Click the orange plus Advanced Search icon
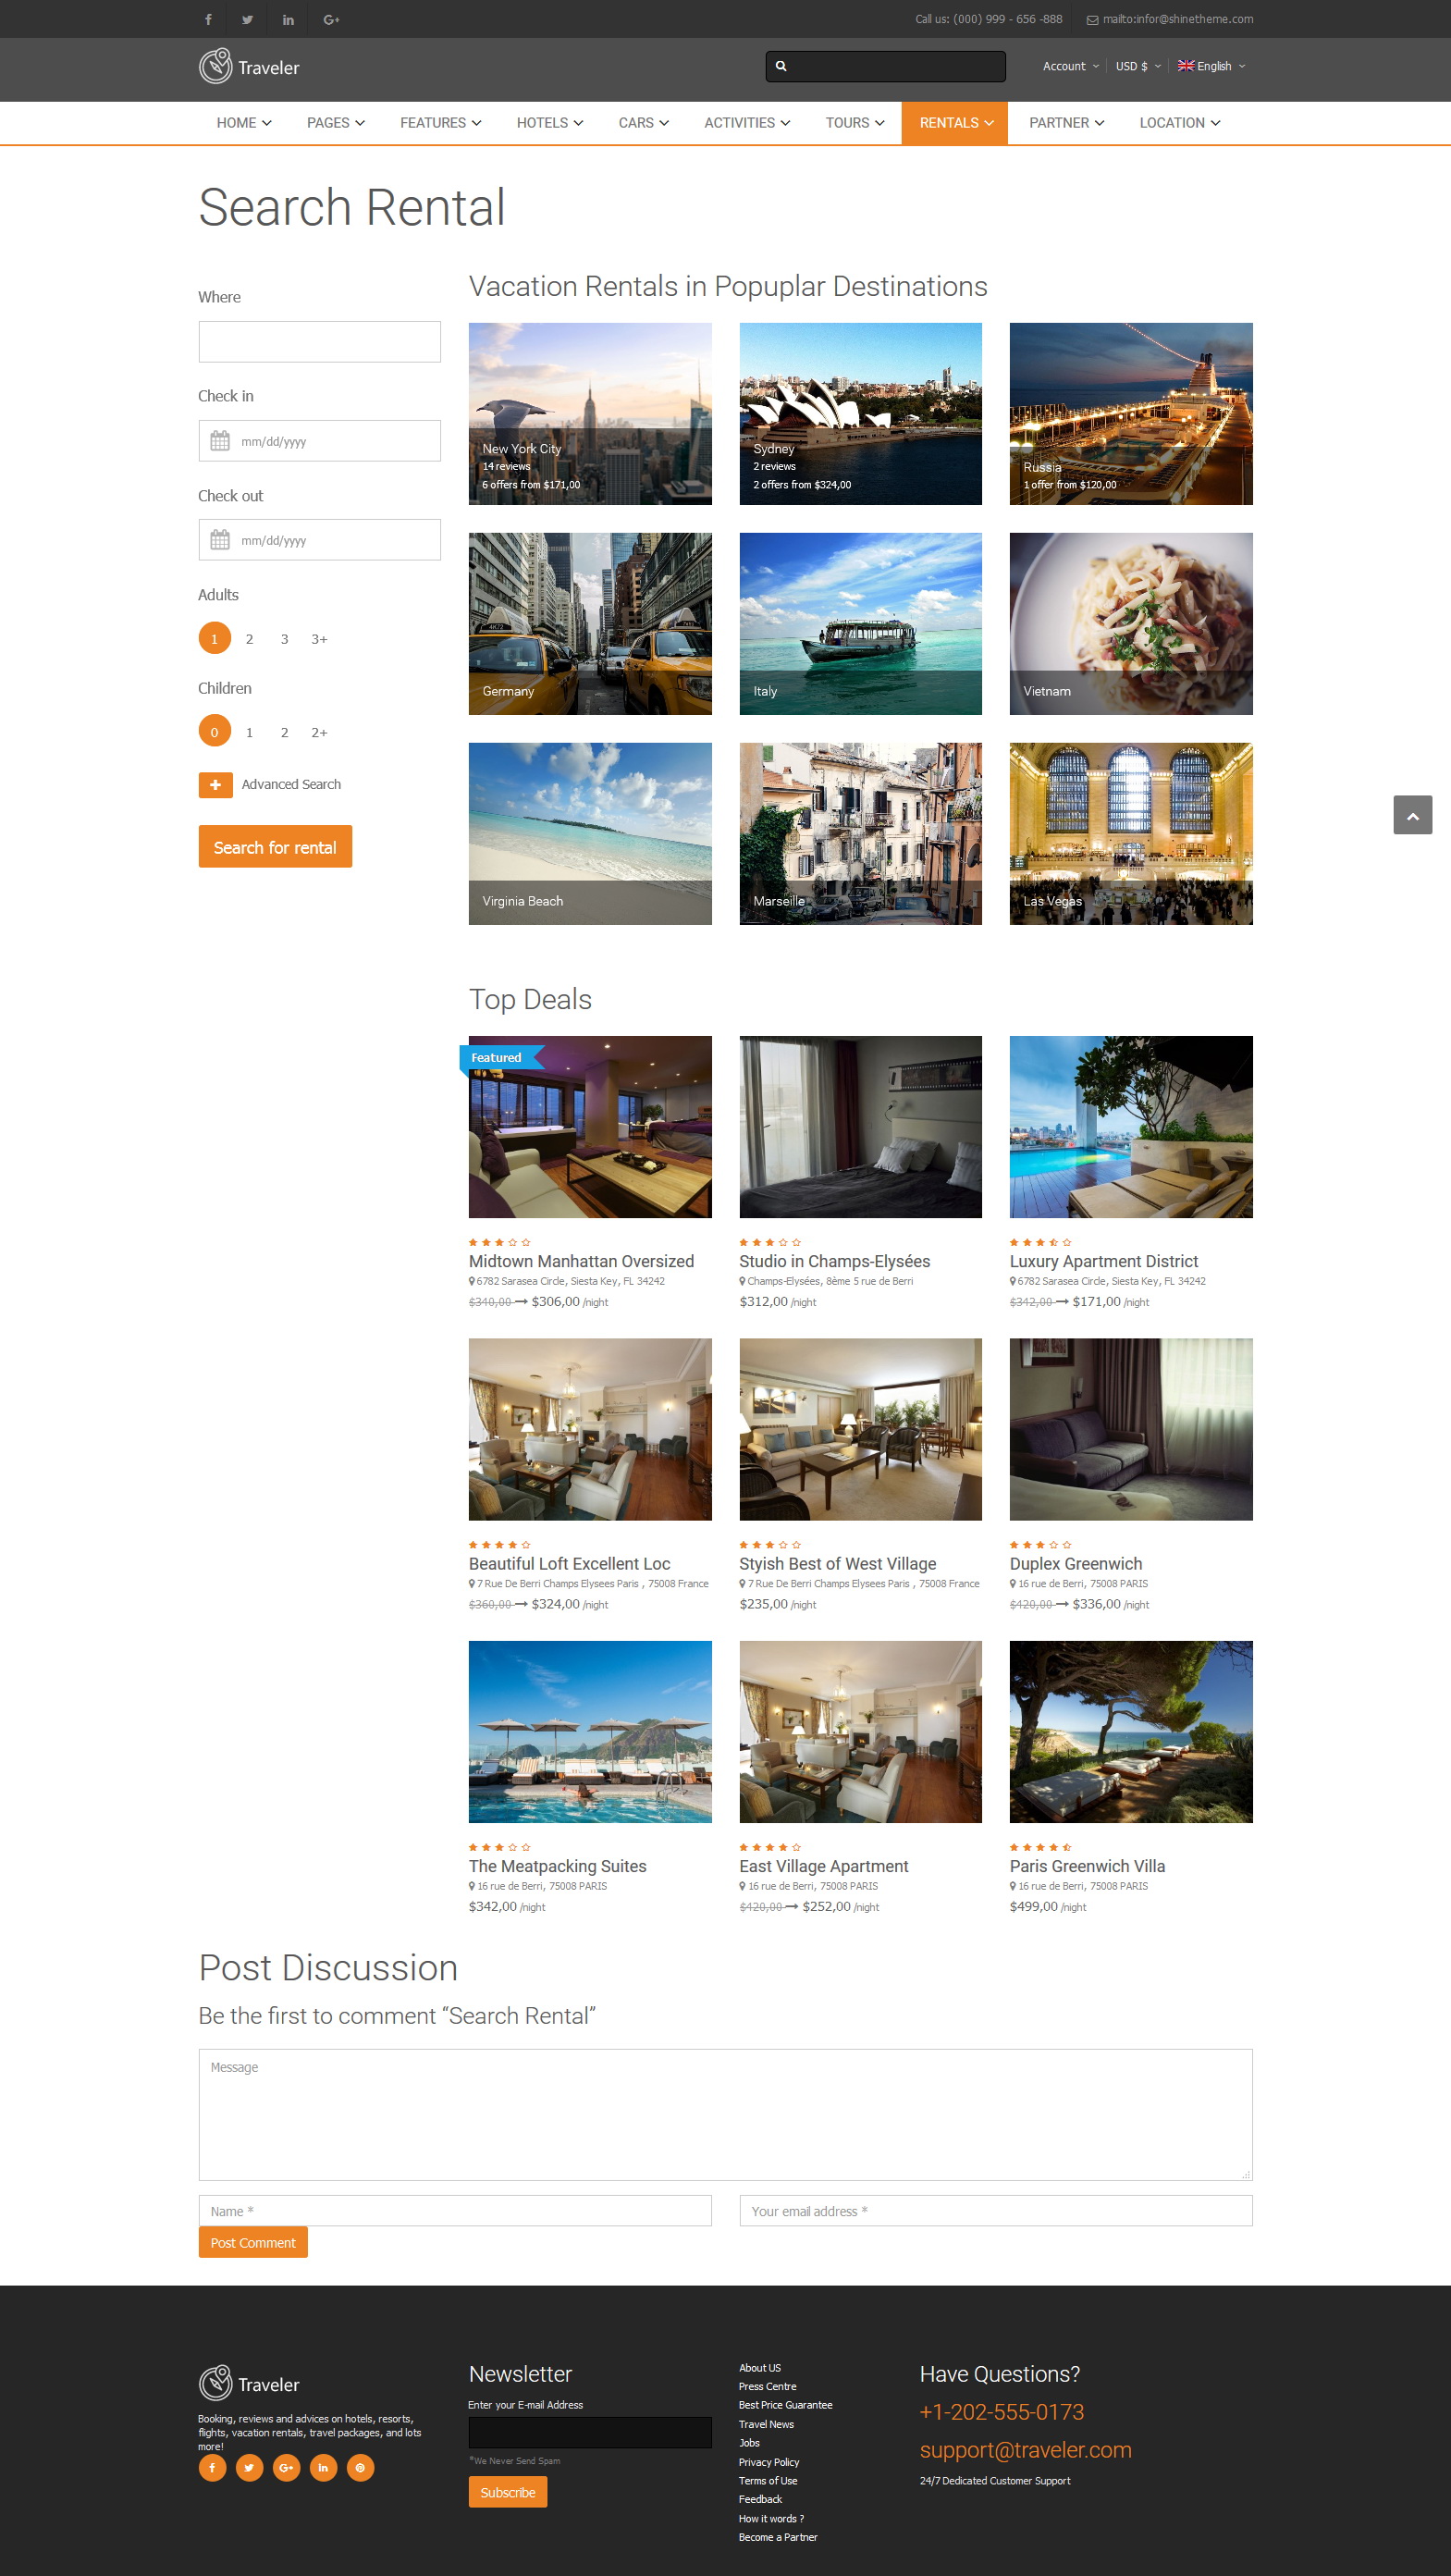Image resolution: width=1451 pixels, height=2576 pixels. click(x=215, y=785)
